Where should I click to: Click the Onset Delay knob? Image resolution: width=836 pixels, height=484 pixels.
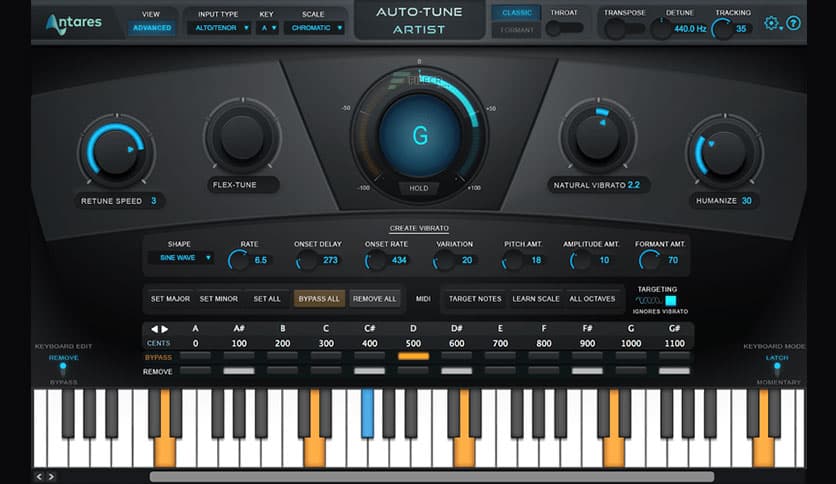307,260
